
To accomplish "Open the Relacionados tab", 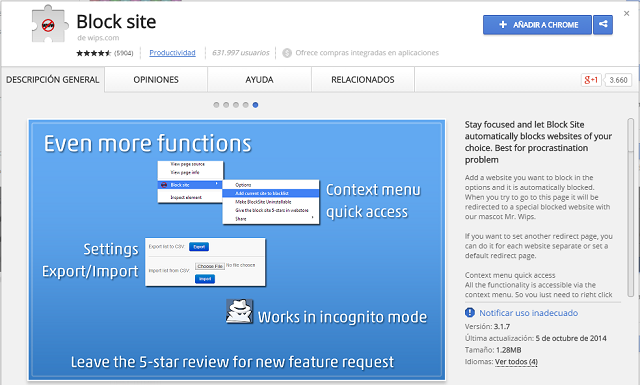I will [363, 80].
